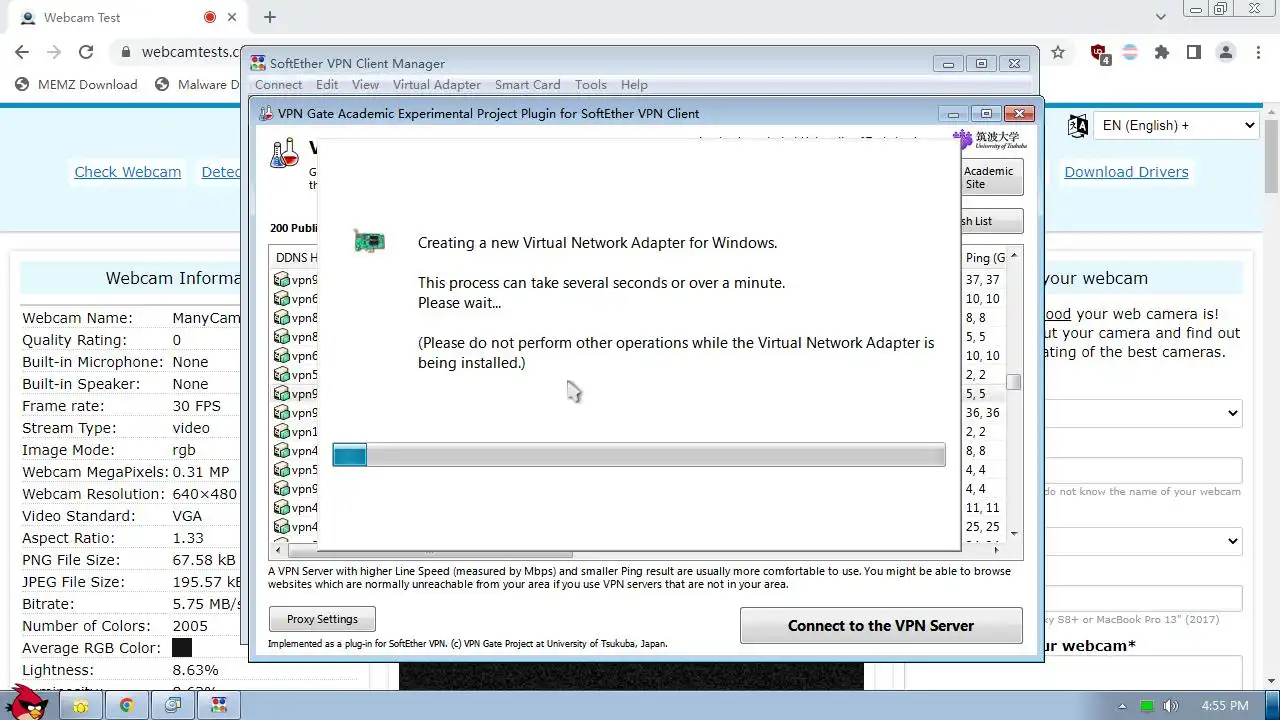Follow the Download Drivers link
Viewport: 1280px width, 720px height.
tap(1126, 172)
